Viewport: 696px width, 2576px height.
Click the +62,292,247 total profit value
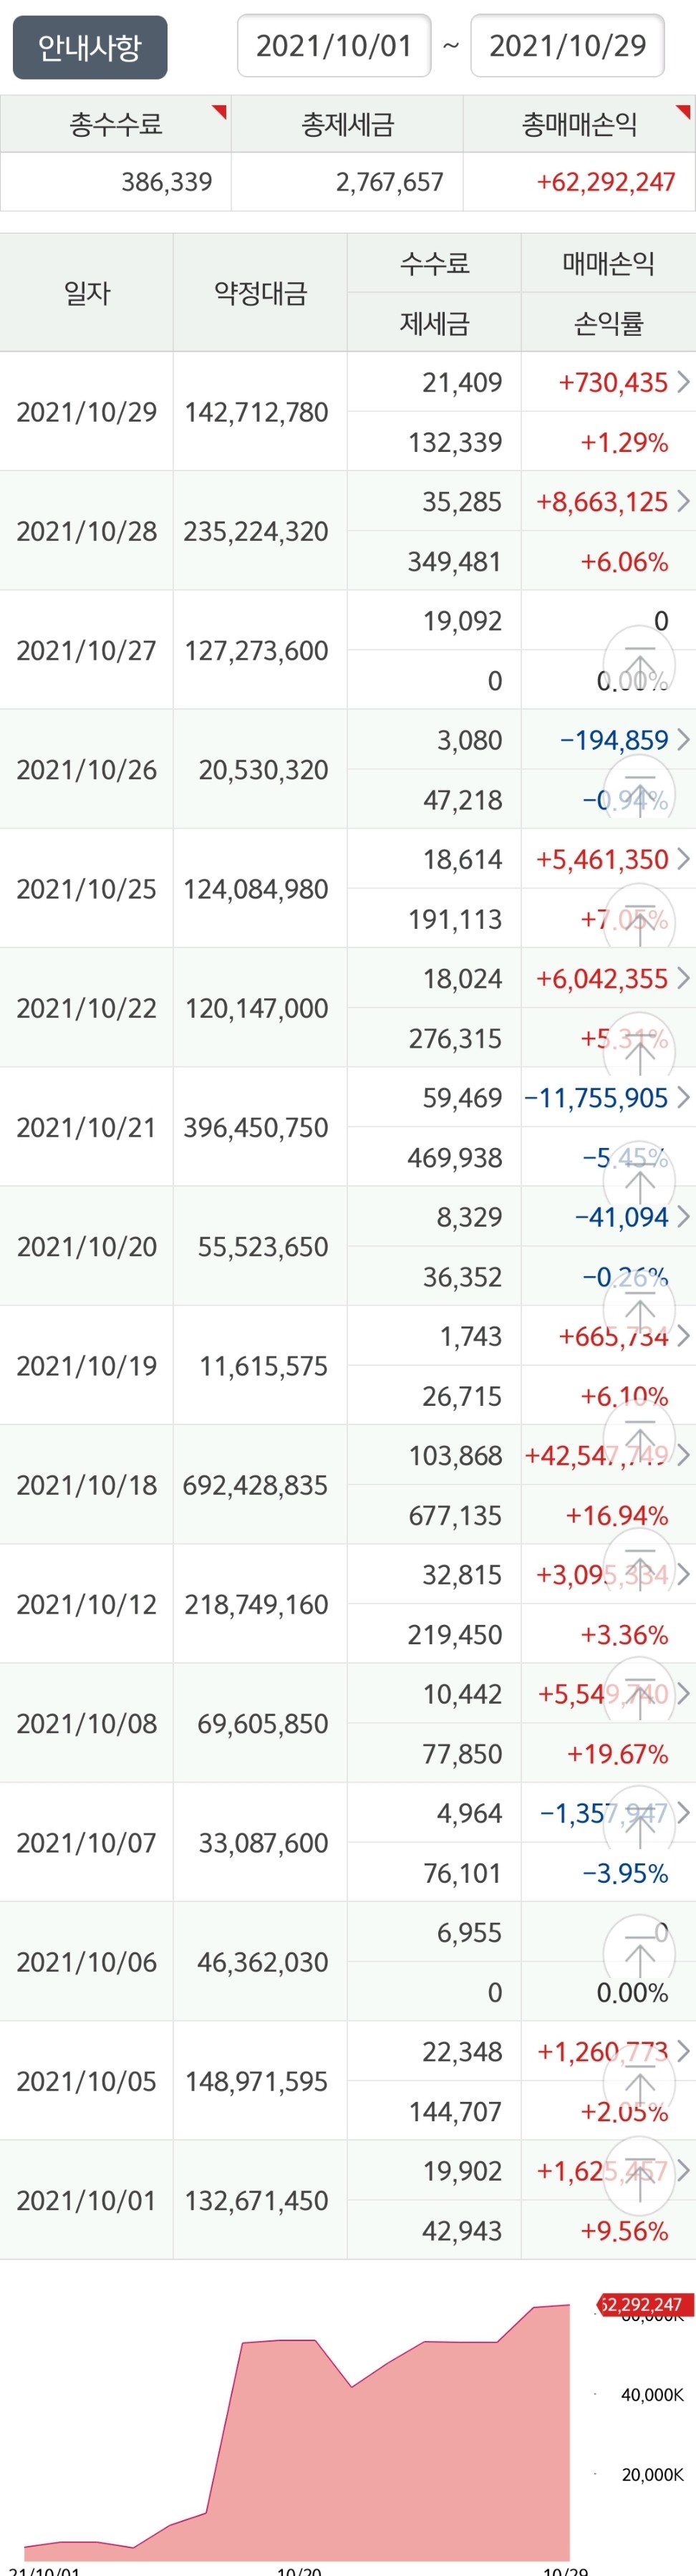[x=606, y=182]
